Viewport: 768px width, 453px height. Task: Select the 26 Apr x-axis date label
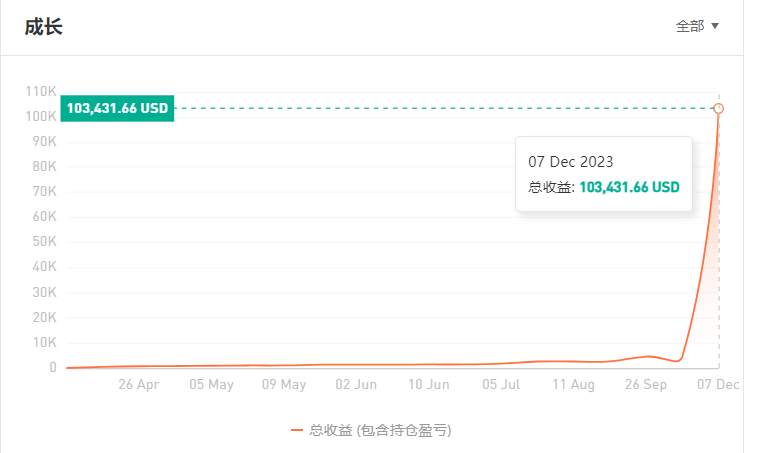click(139, 384)
